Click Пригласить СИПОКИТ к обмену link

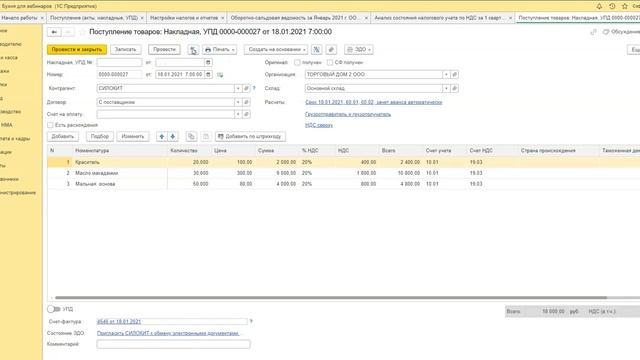coord(168,333)
